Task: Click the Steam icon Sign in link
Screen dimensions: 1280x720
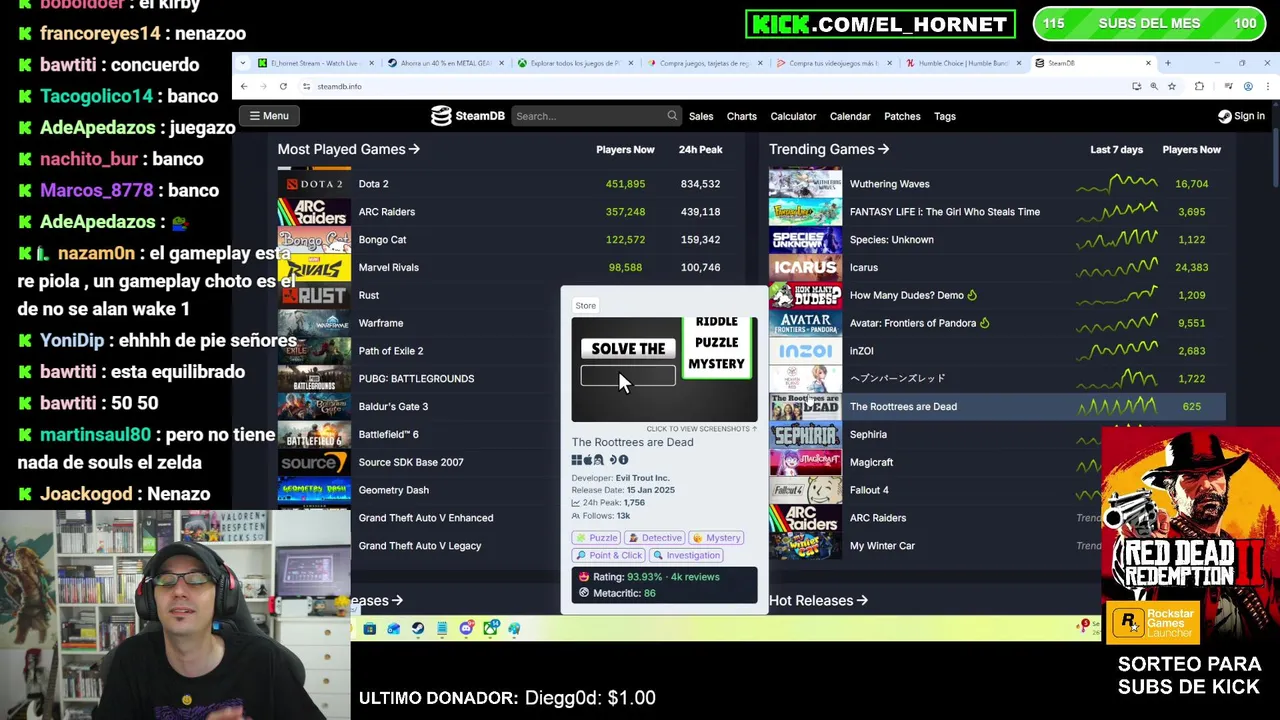Action: 1241,116
